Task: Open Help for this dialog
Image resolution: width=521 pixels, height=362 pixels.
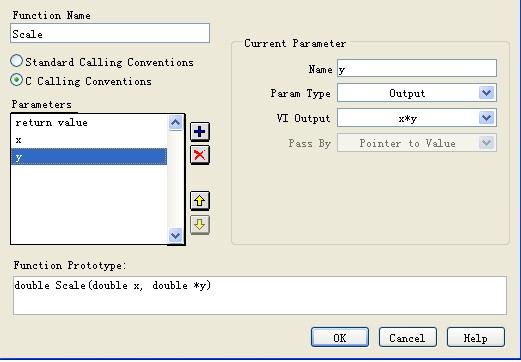Action: 476,338
